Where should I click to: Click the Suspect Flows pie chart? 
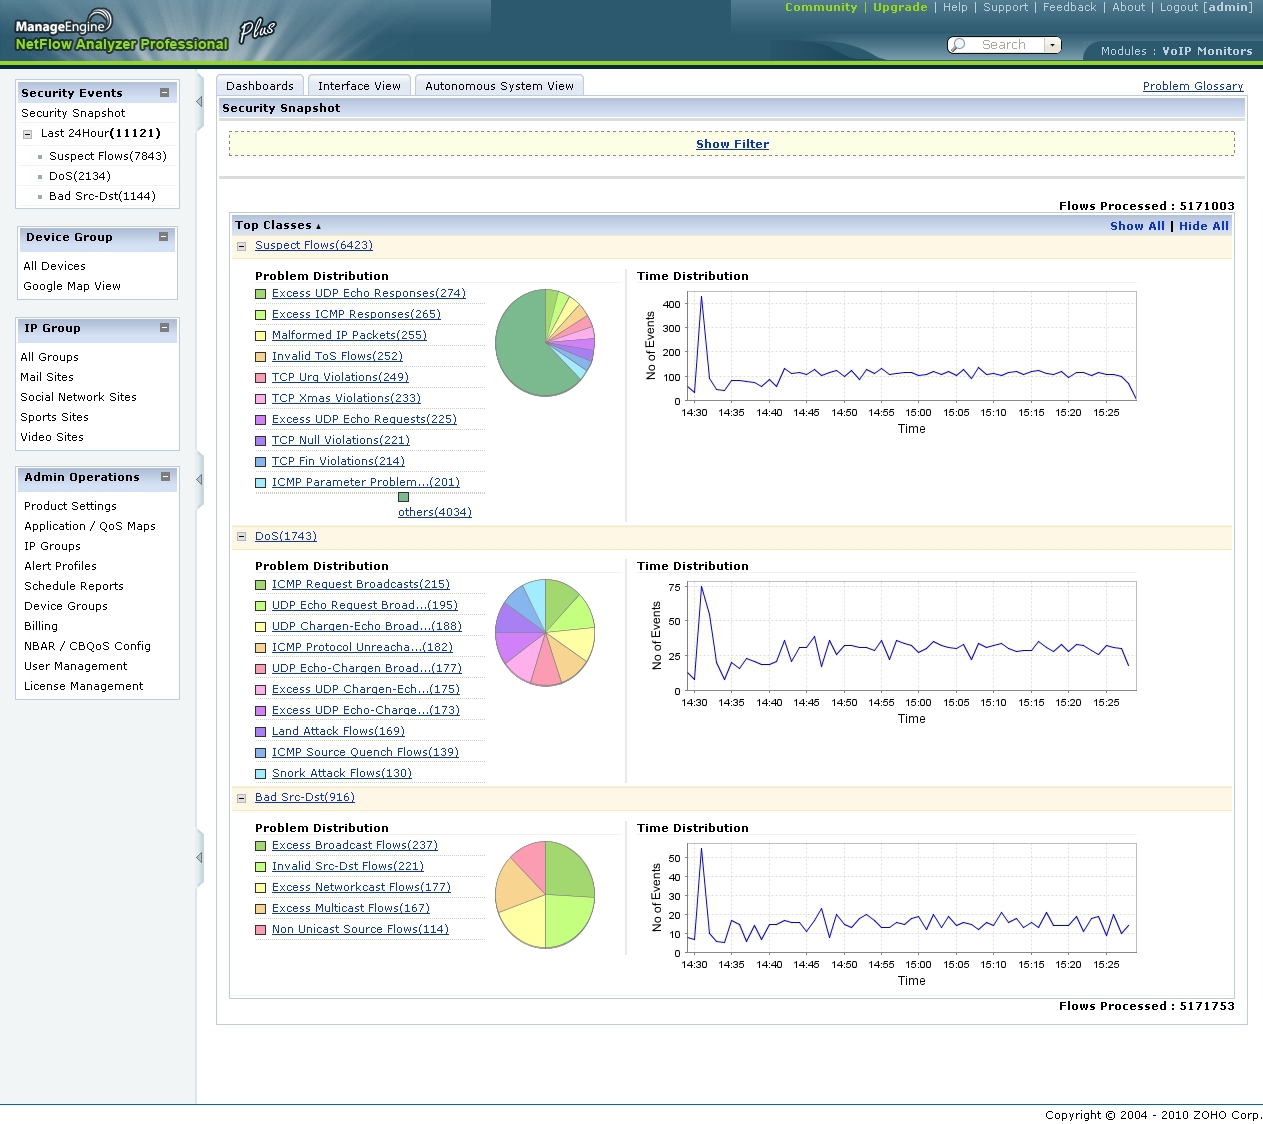545,343
